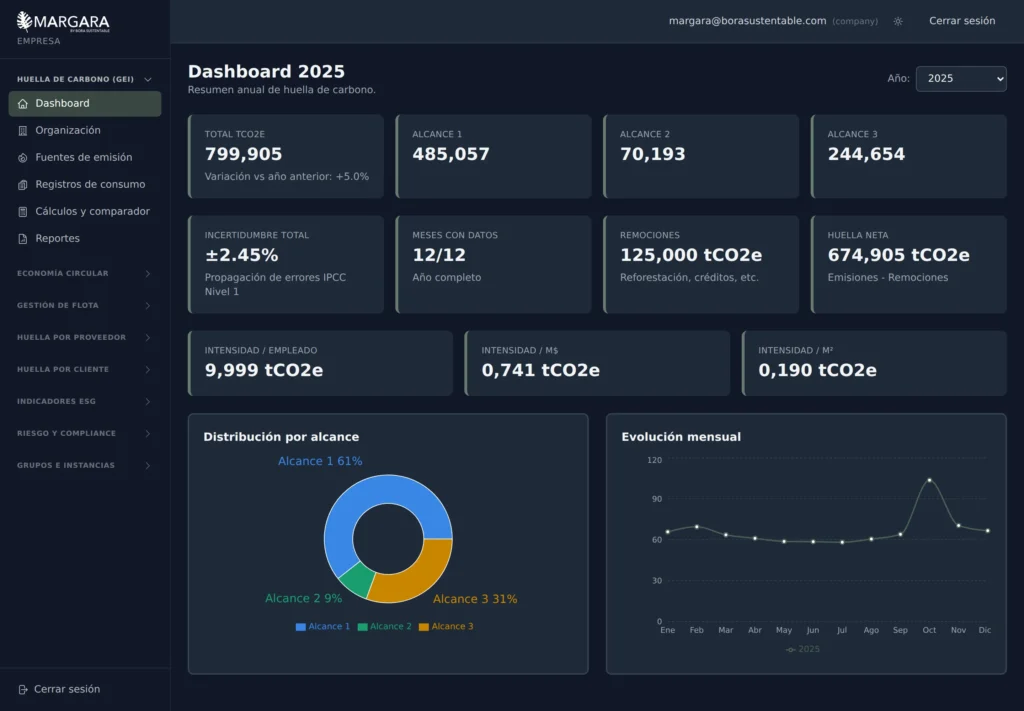This screenshot has width=1024, height=711.
Task: Open the Año 2025 dropdown
Action: [x=961, y=79]
